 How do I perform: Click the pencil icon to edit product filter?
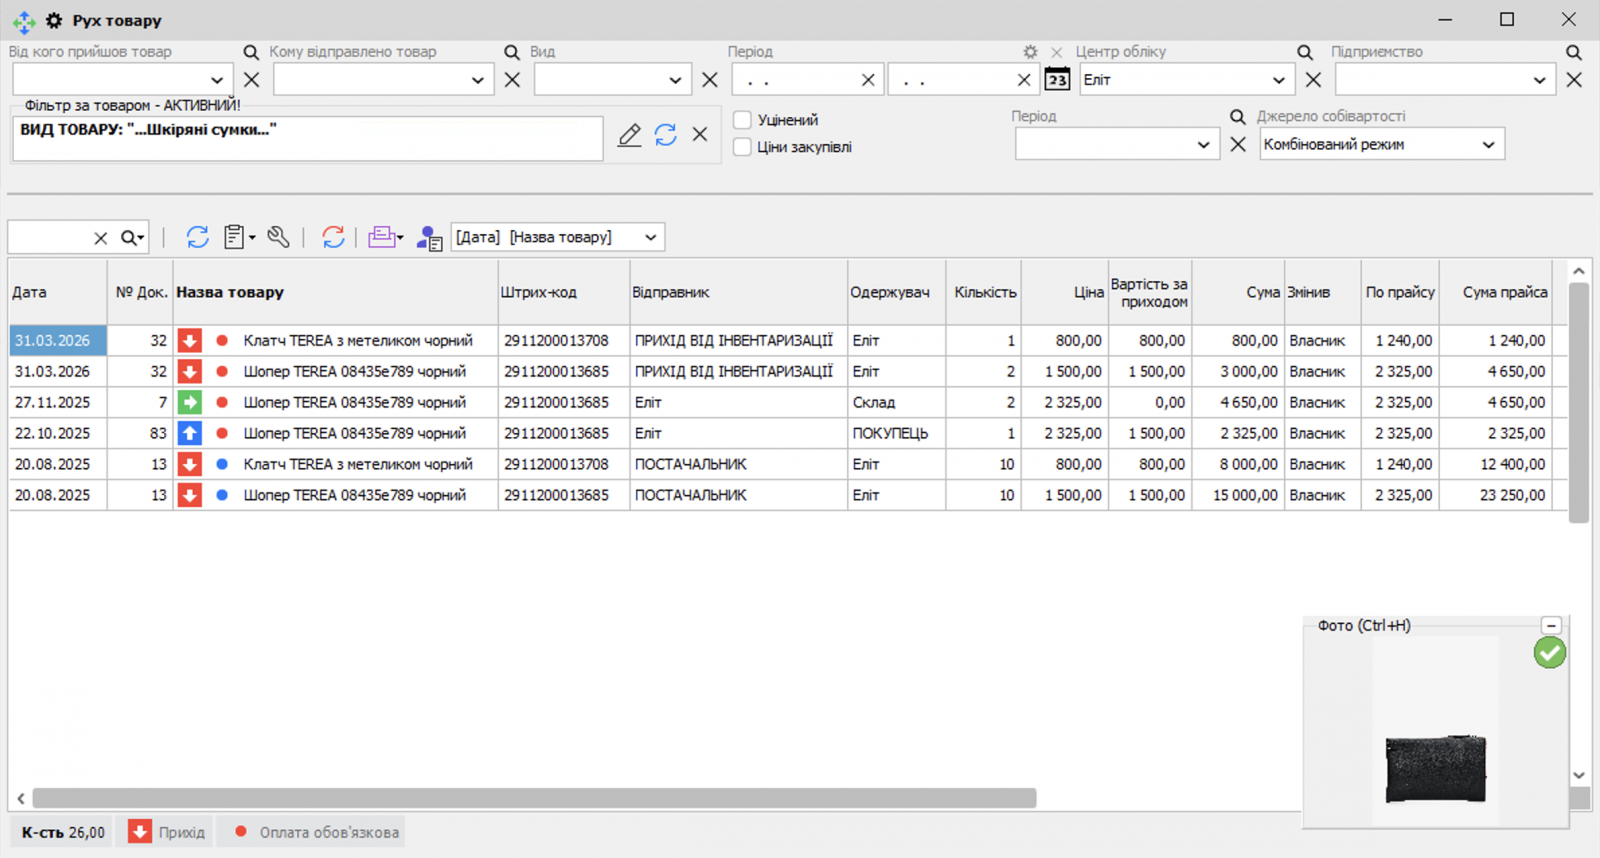point(629,135)
